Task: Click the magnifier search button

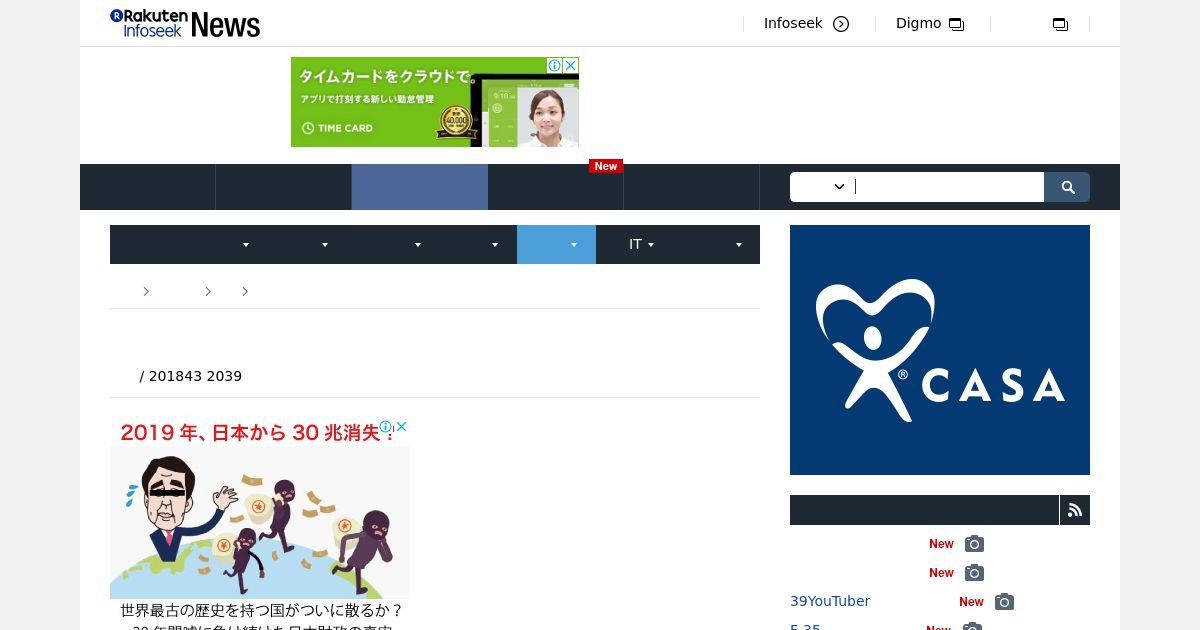Action: pos(1067,187)
